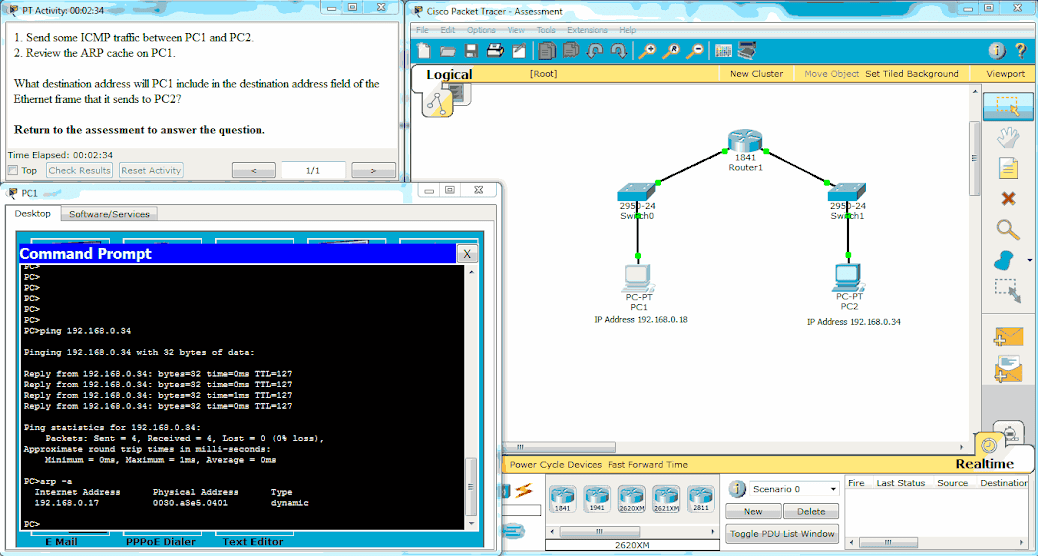This screenshot has width=1038, height=556.
Task: Switch to the Desktop tab in PC1
Action: click(x=32, y=213)
